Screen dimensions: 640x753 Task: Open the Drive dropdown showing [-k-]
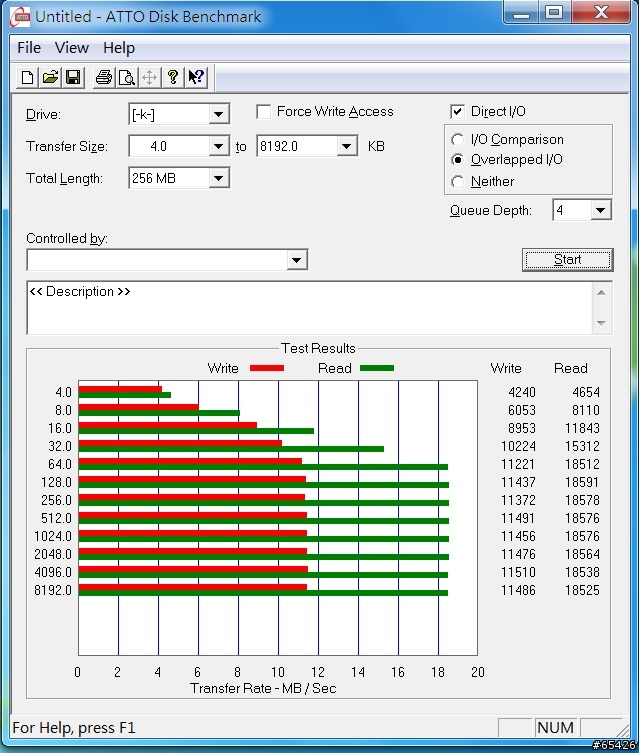coord(218,114)
